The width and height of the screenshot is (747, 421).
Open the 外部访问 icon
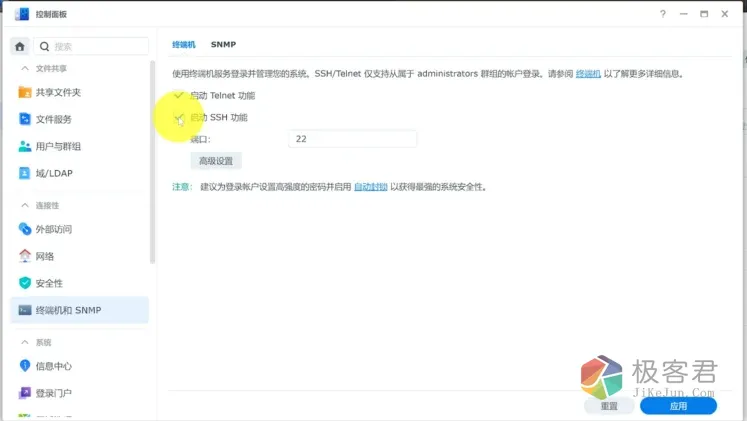pos(25,229)
